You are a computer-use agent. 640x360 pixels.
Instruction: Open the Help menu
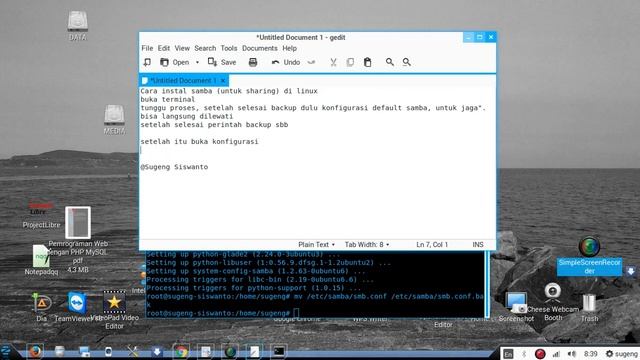289,48
